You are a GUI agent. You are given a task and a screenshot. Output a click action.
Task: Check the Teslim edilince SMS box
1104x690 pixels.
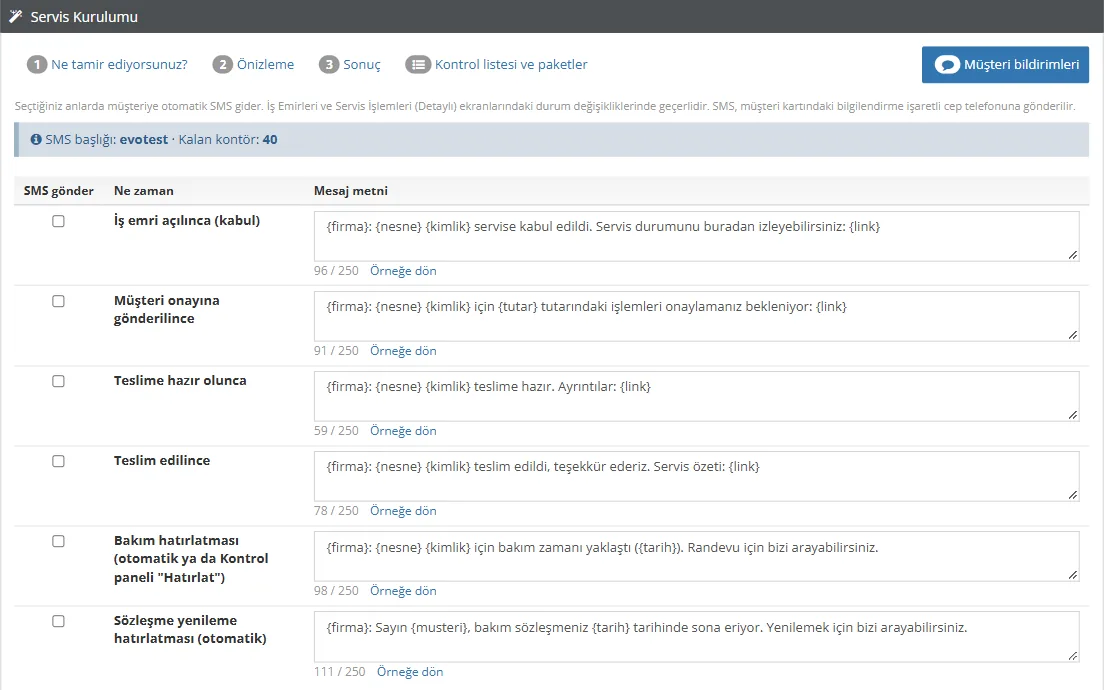pyautogui.click(x=58, y=461)
